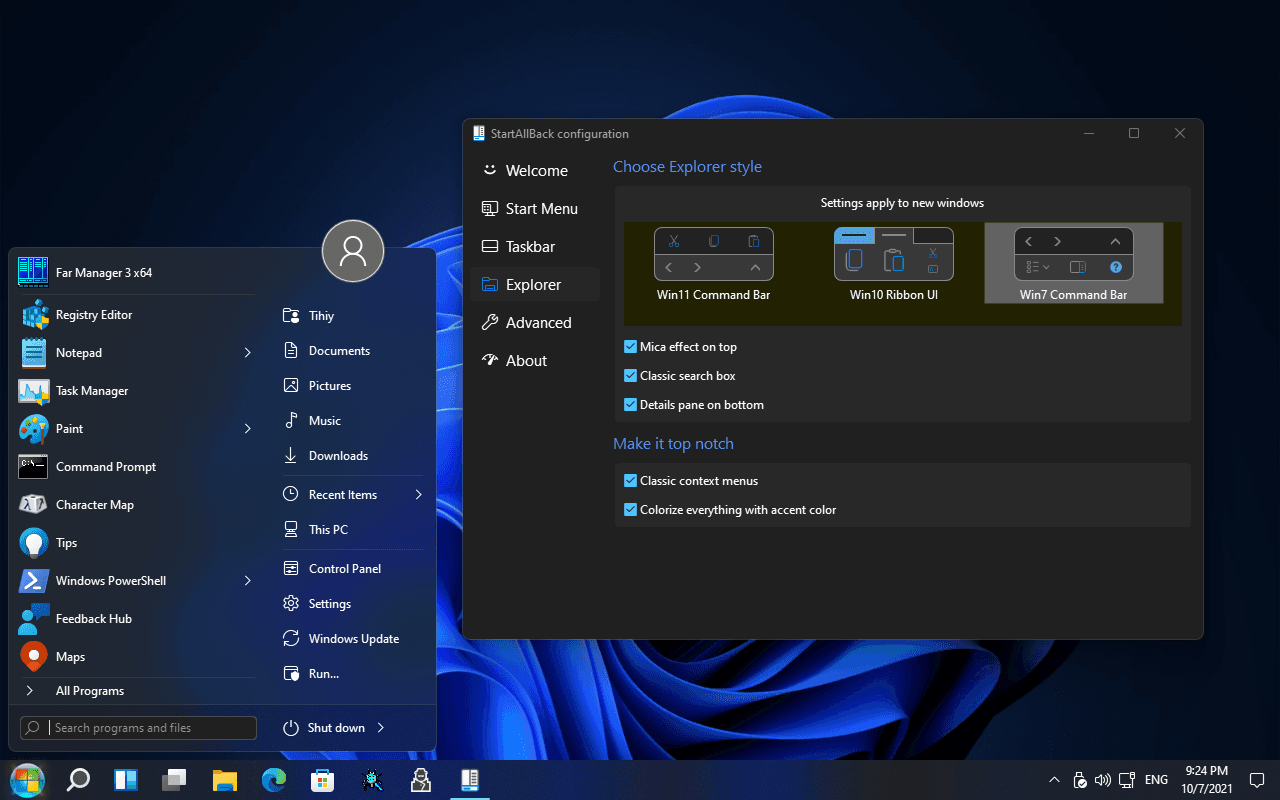
Task: Switch to the Taskbar settings tab
Action: tap(530, 247)
